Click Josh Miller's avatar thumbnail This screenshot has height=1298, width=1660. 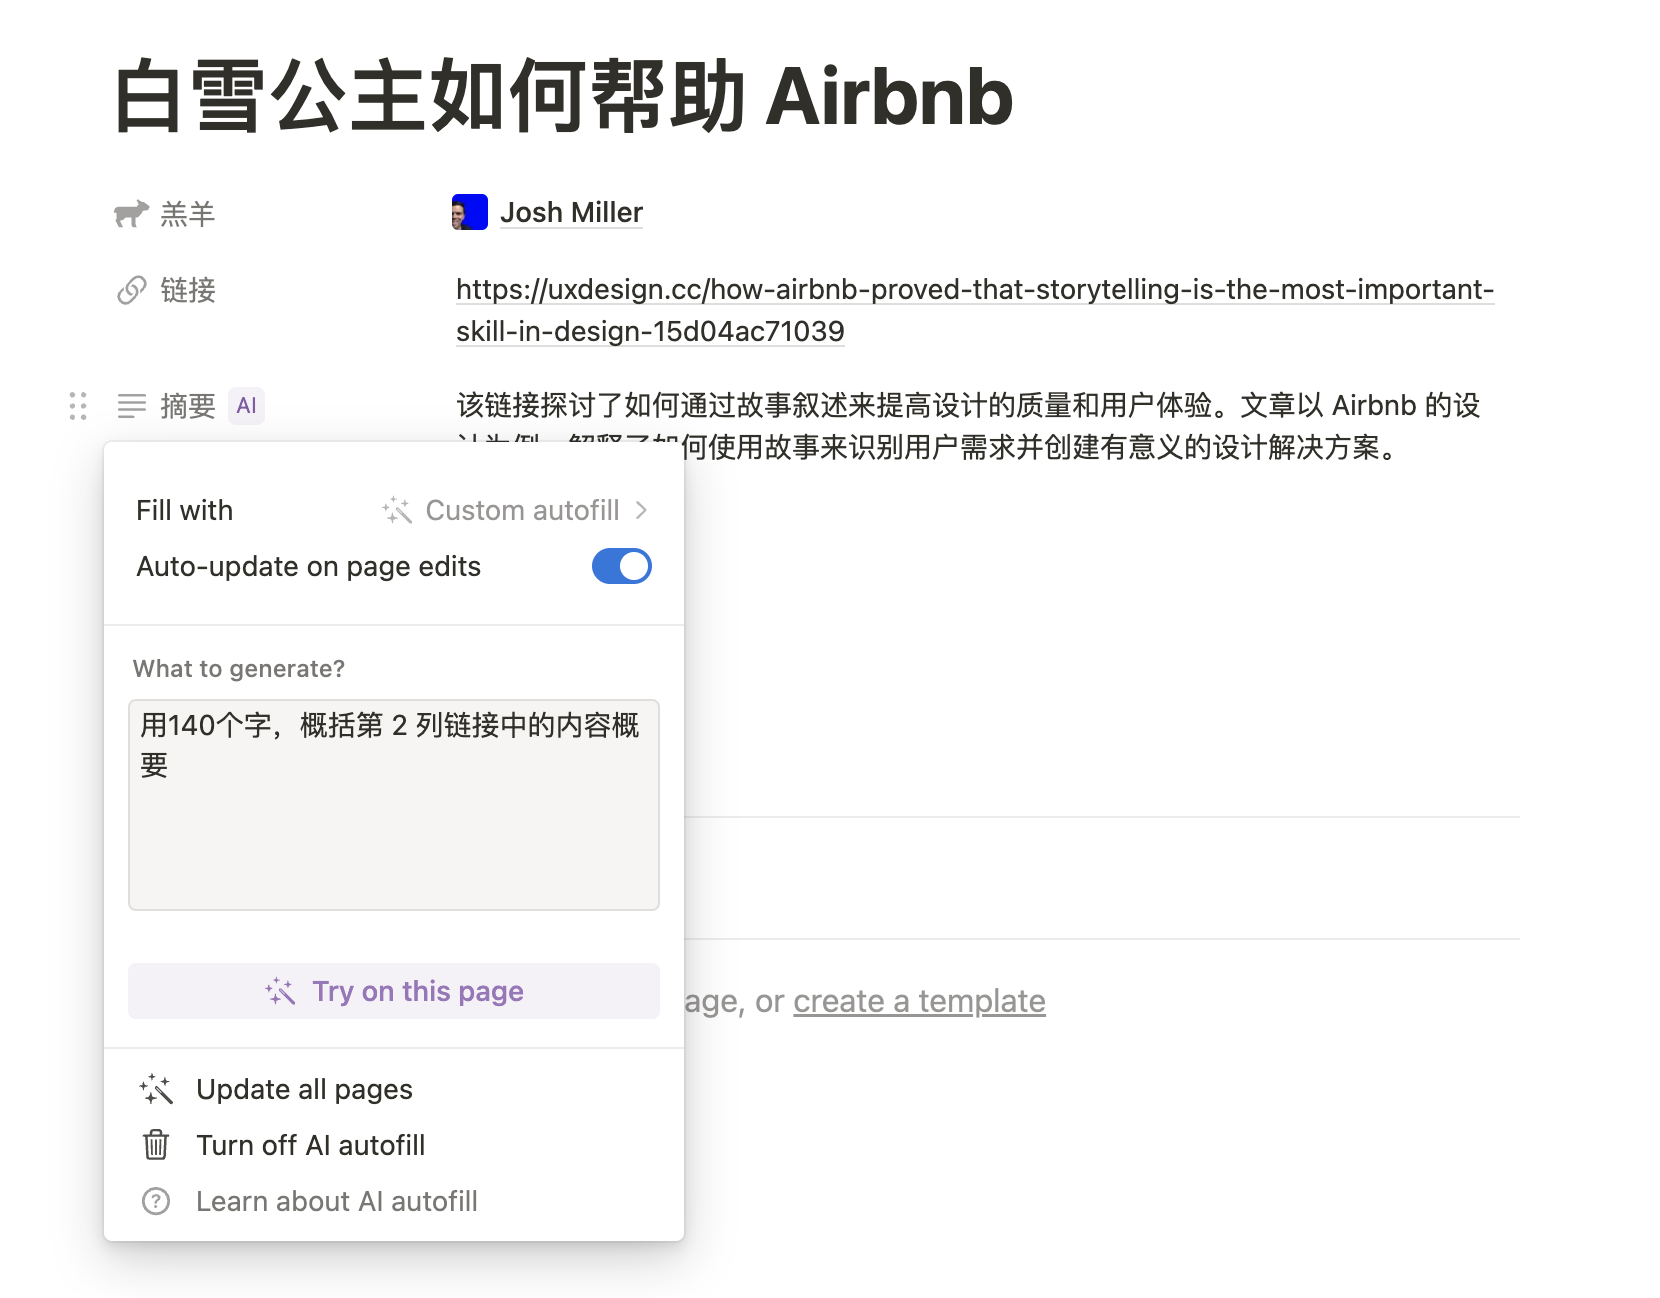470,212
